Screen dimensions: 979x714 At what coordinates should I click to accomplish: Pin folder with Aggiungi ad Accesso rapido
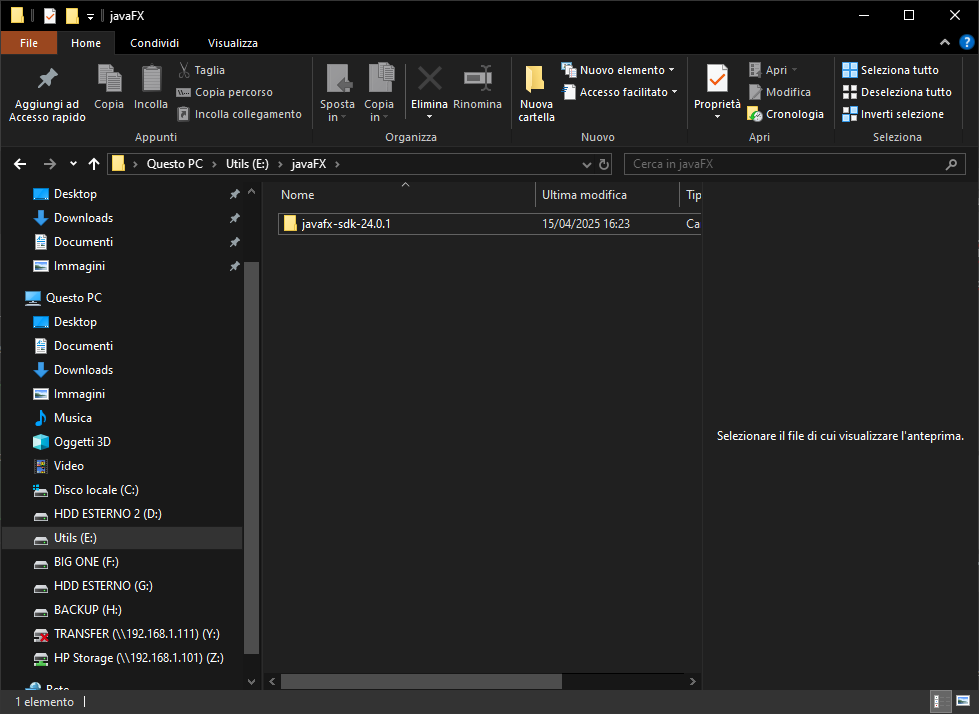[x=47, y=94]
